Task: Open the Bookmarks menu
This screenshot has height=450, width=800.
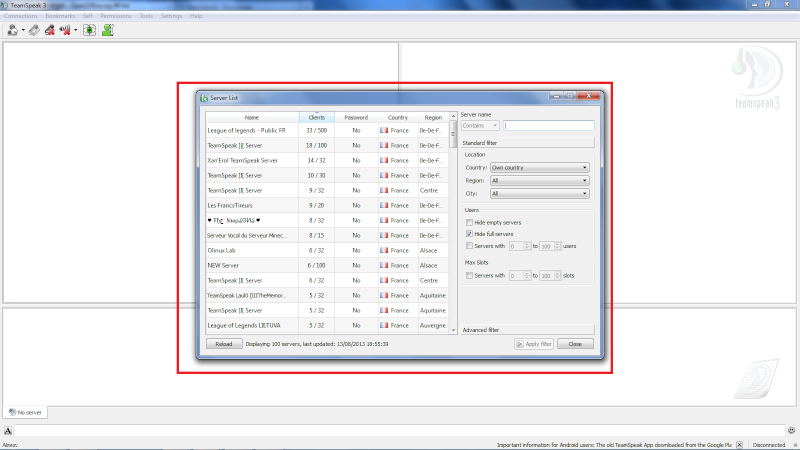Action: (60, 16)
